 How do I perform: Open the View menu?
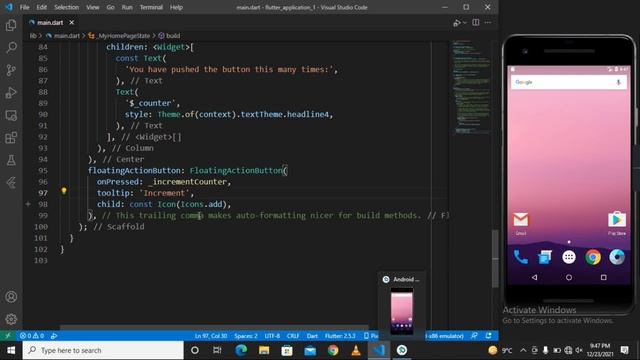(93, 7)
